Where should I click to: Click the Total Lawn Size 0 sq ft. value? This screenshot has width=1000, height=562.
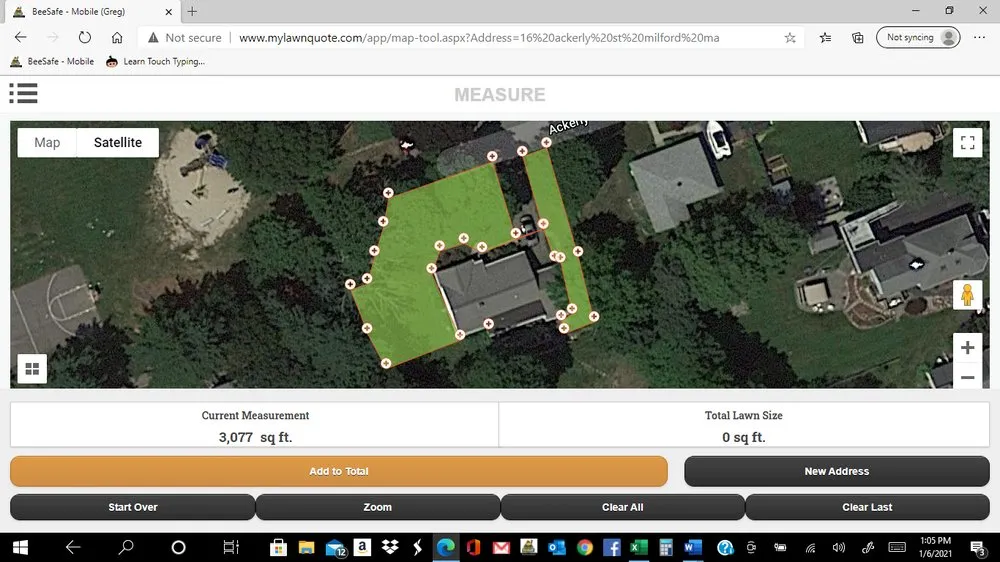pyautogui.click(x=744, y=437)
